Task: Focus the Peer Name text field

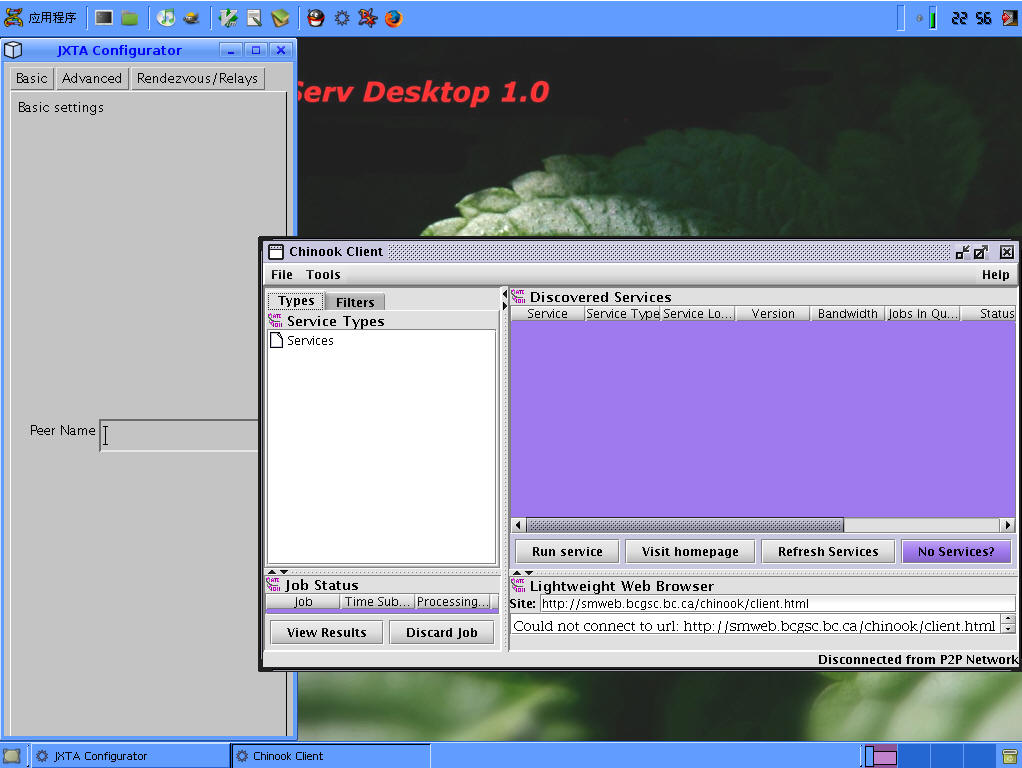Action: pyautogui.click(x=180, y=435)
